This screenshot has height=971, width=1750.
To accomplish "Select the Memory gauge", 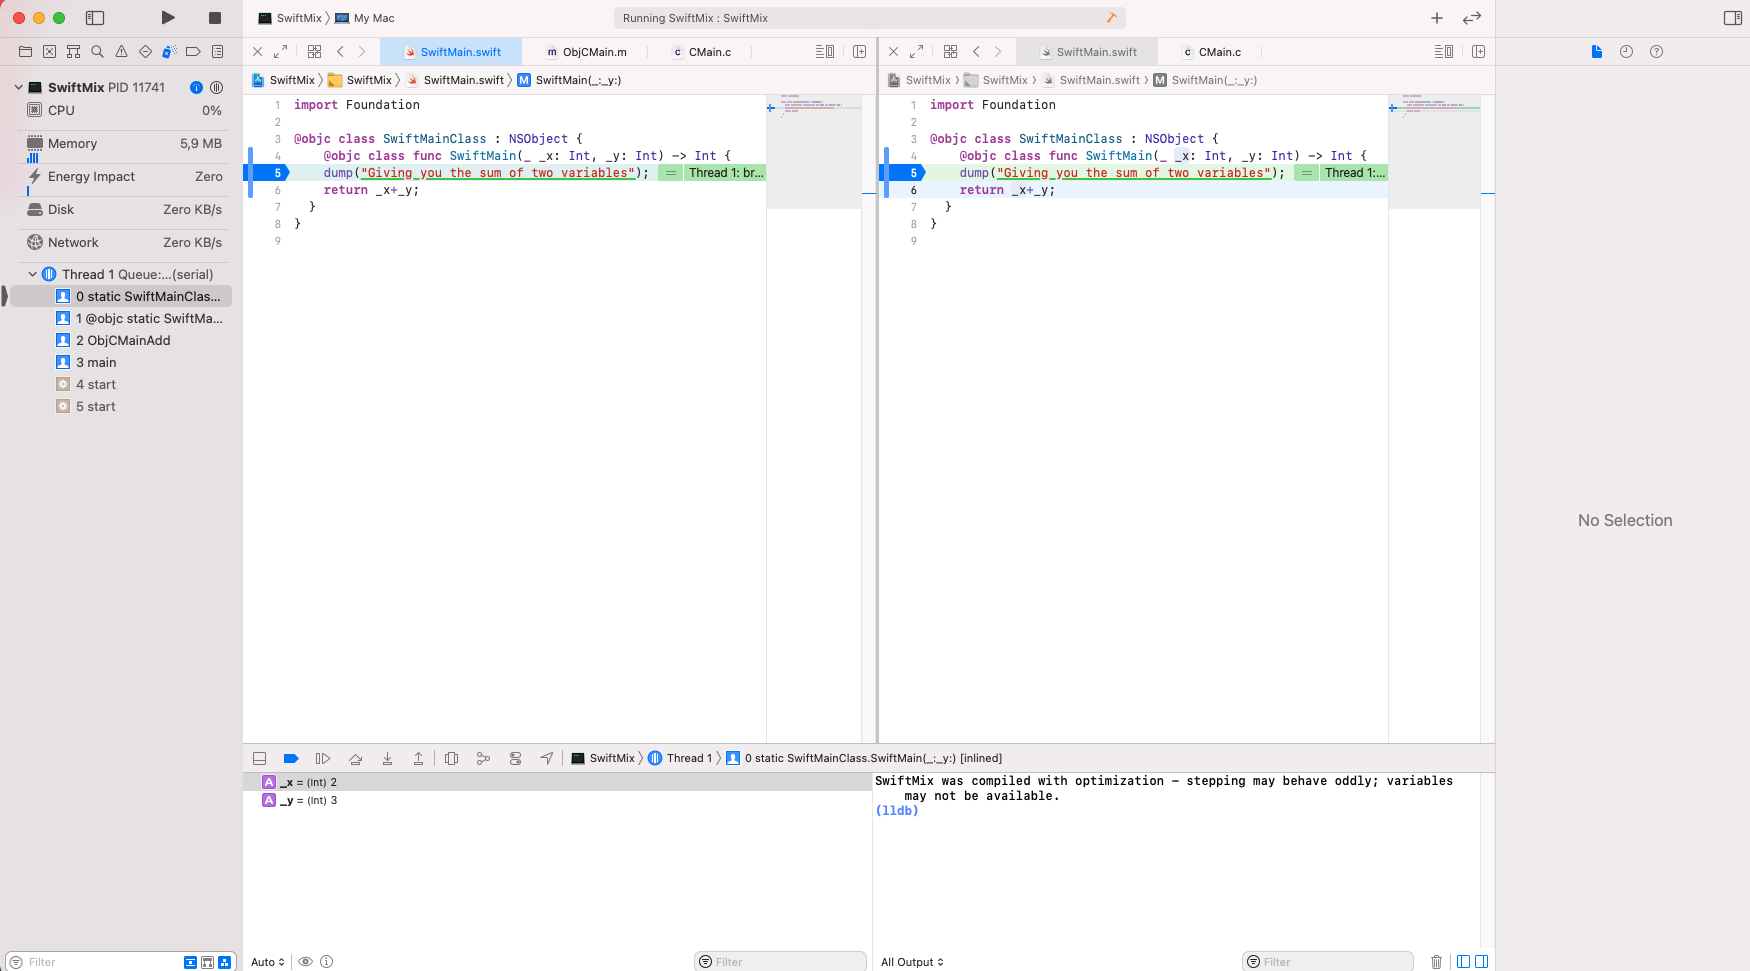I will pyautogui.click(x=124, y=143).
